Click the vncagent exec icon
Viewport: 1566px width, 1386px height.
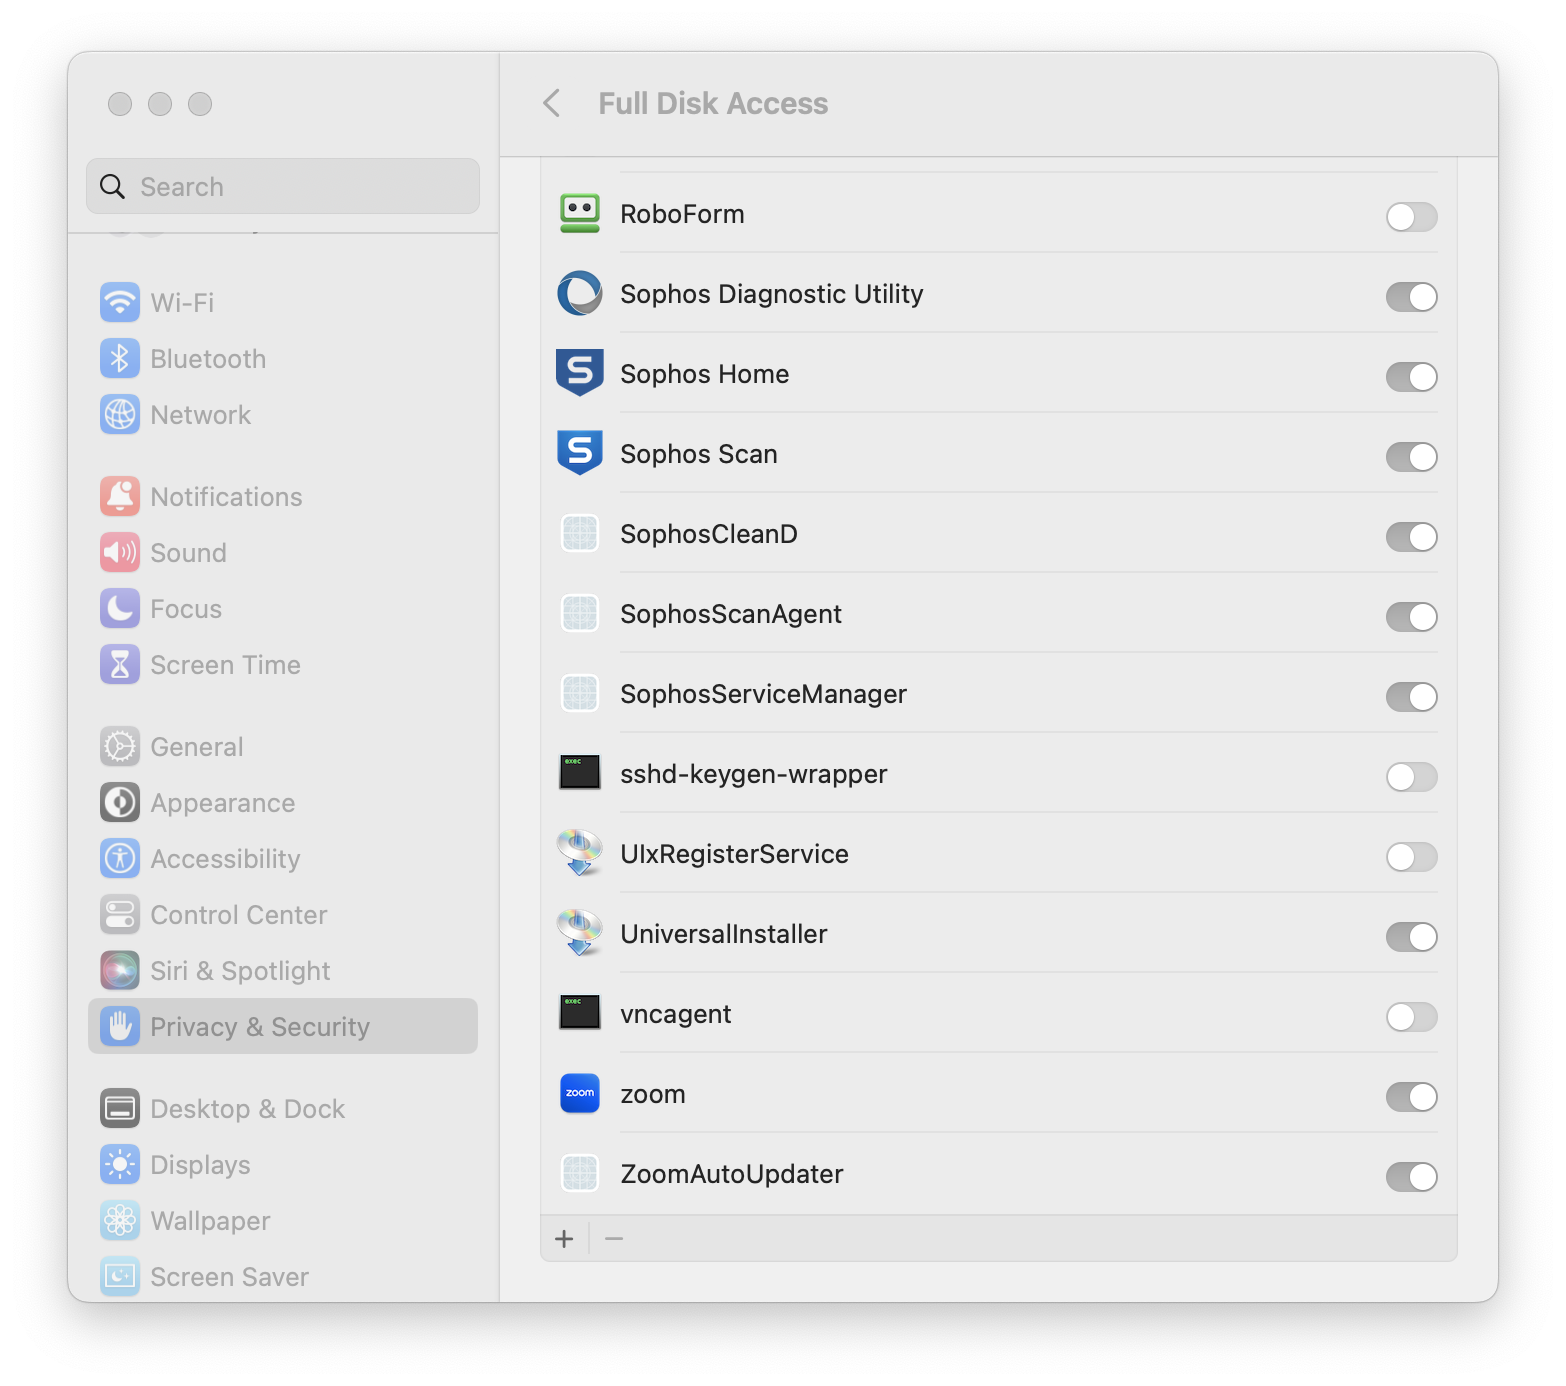tap(579, 1013)
